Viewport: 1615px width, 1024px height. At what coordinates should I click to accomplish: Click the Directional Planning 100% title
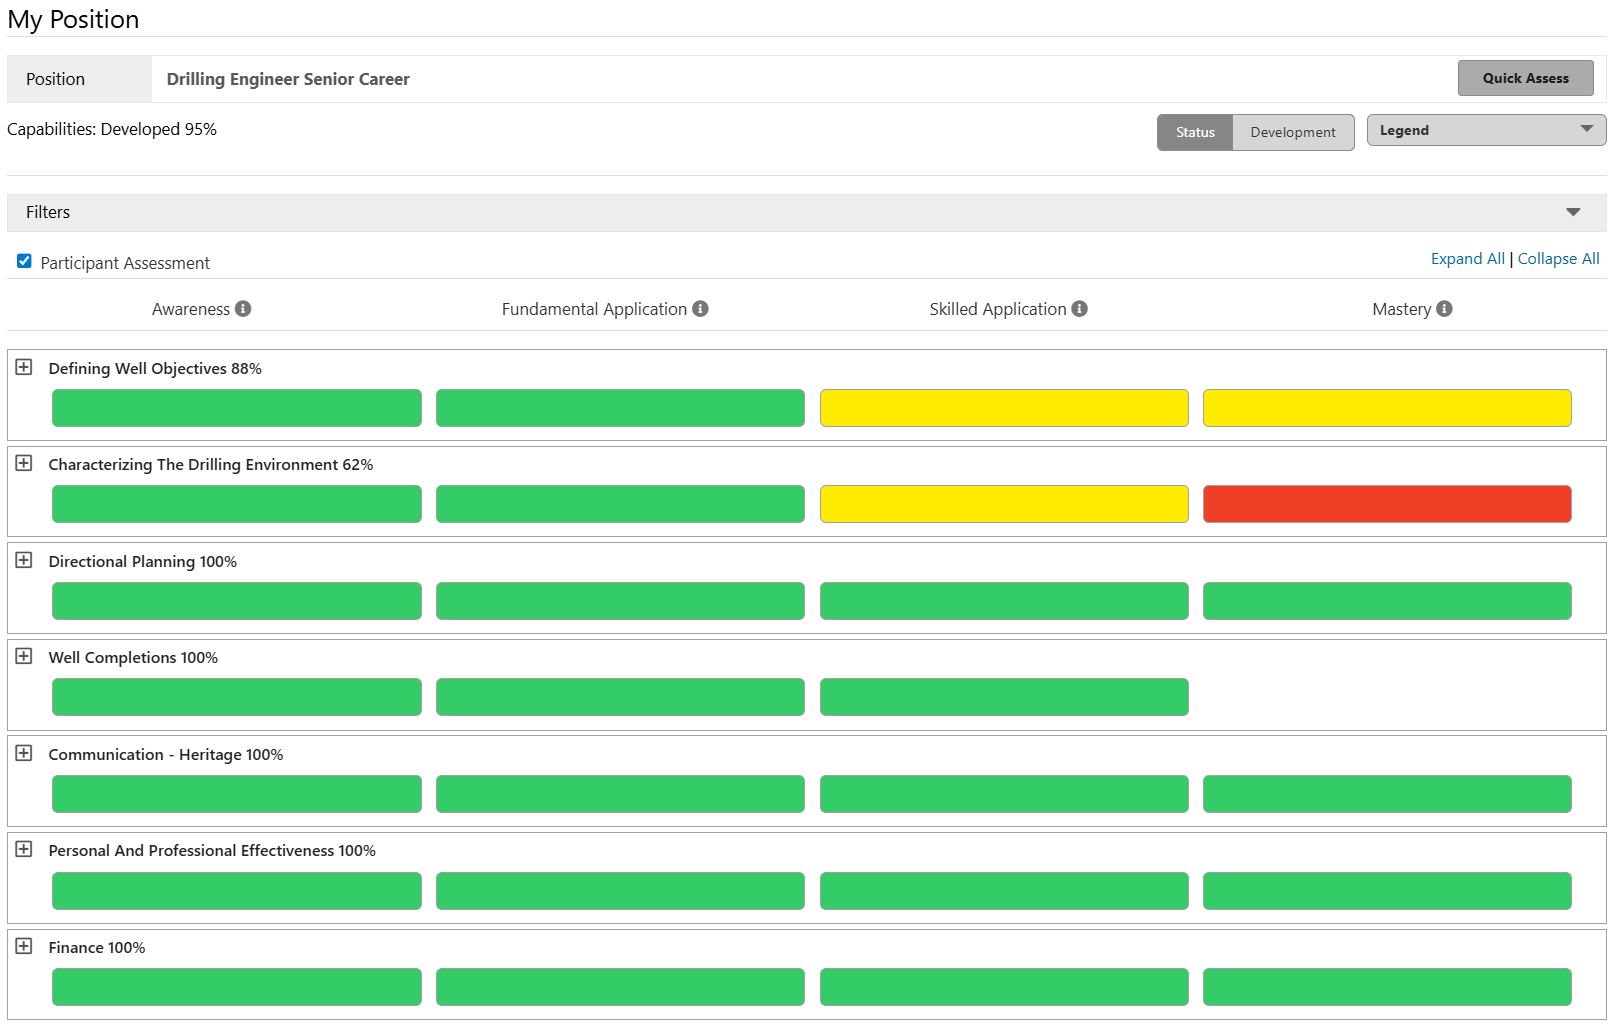point(143,561)
